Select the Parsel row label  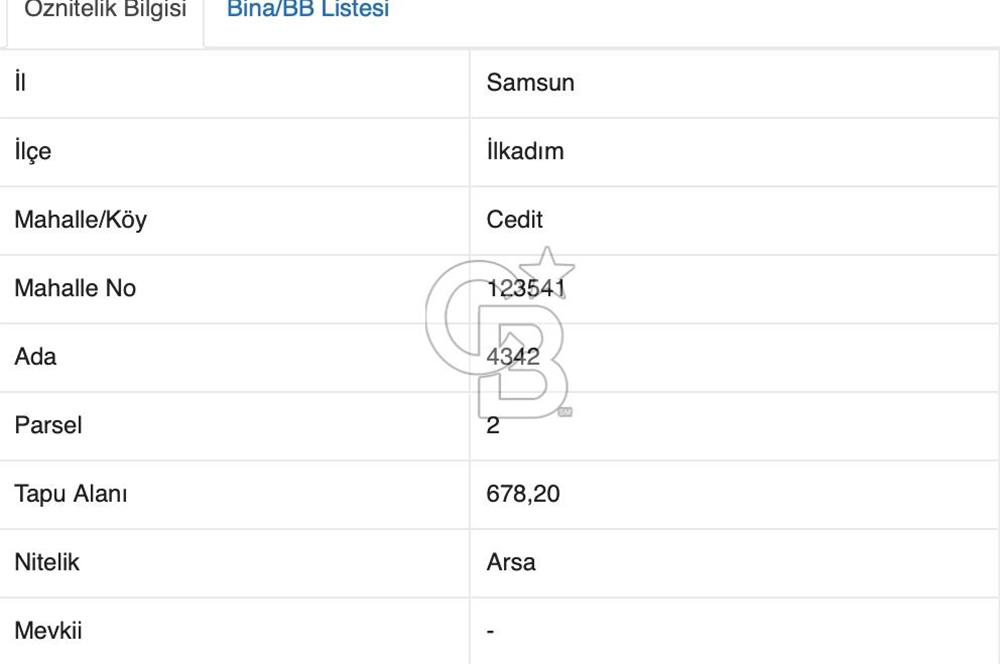(48, 425)
